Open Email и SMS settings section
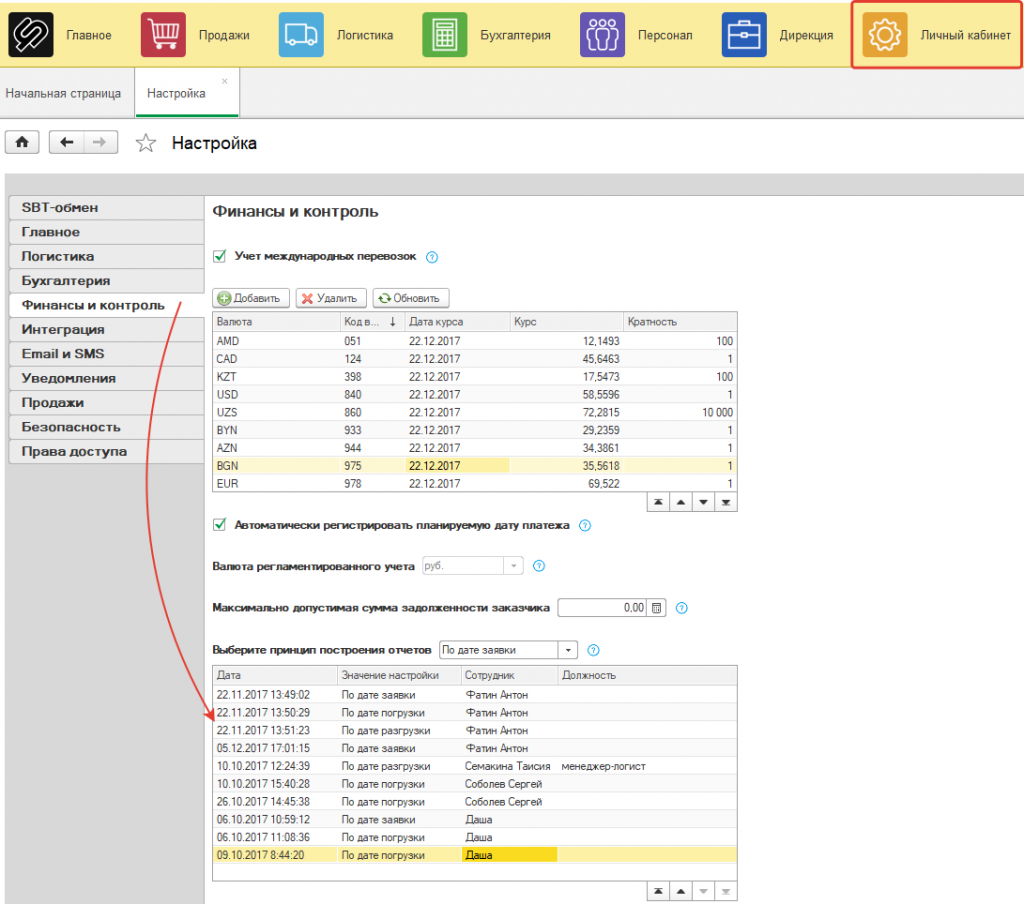Viewport: 1024px width, 904px height. click(x=106, y=353)
